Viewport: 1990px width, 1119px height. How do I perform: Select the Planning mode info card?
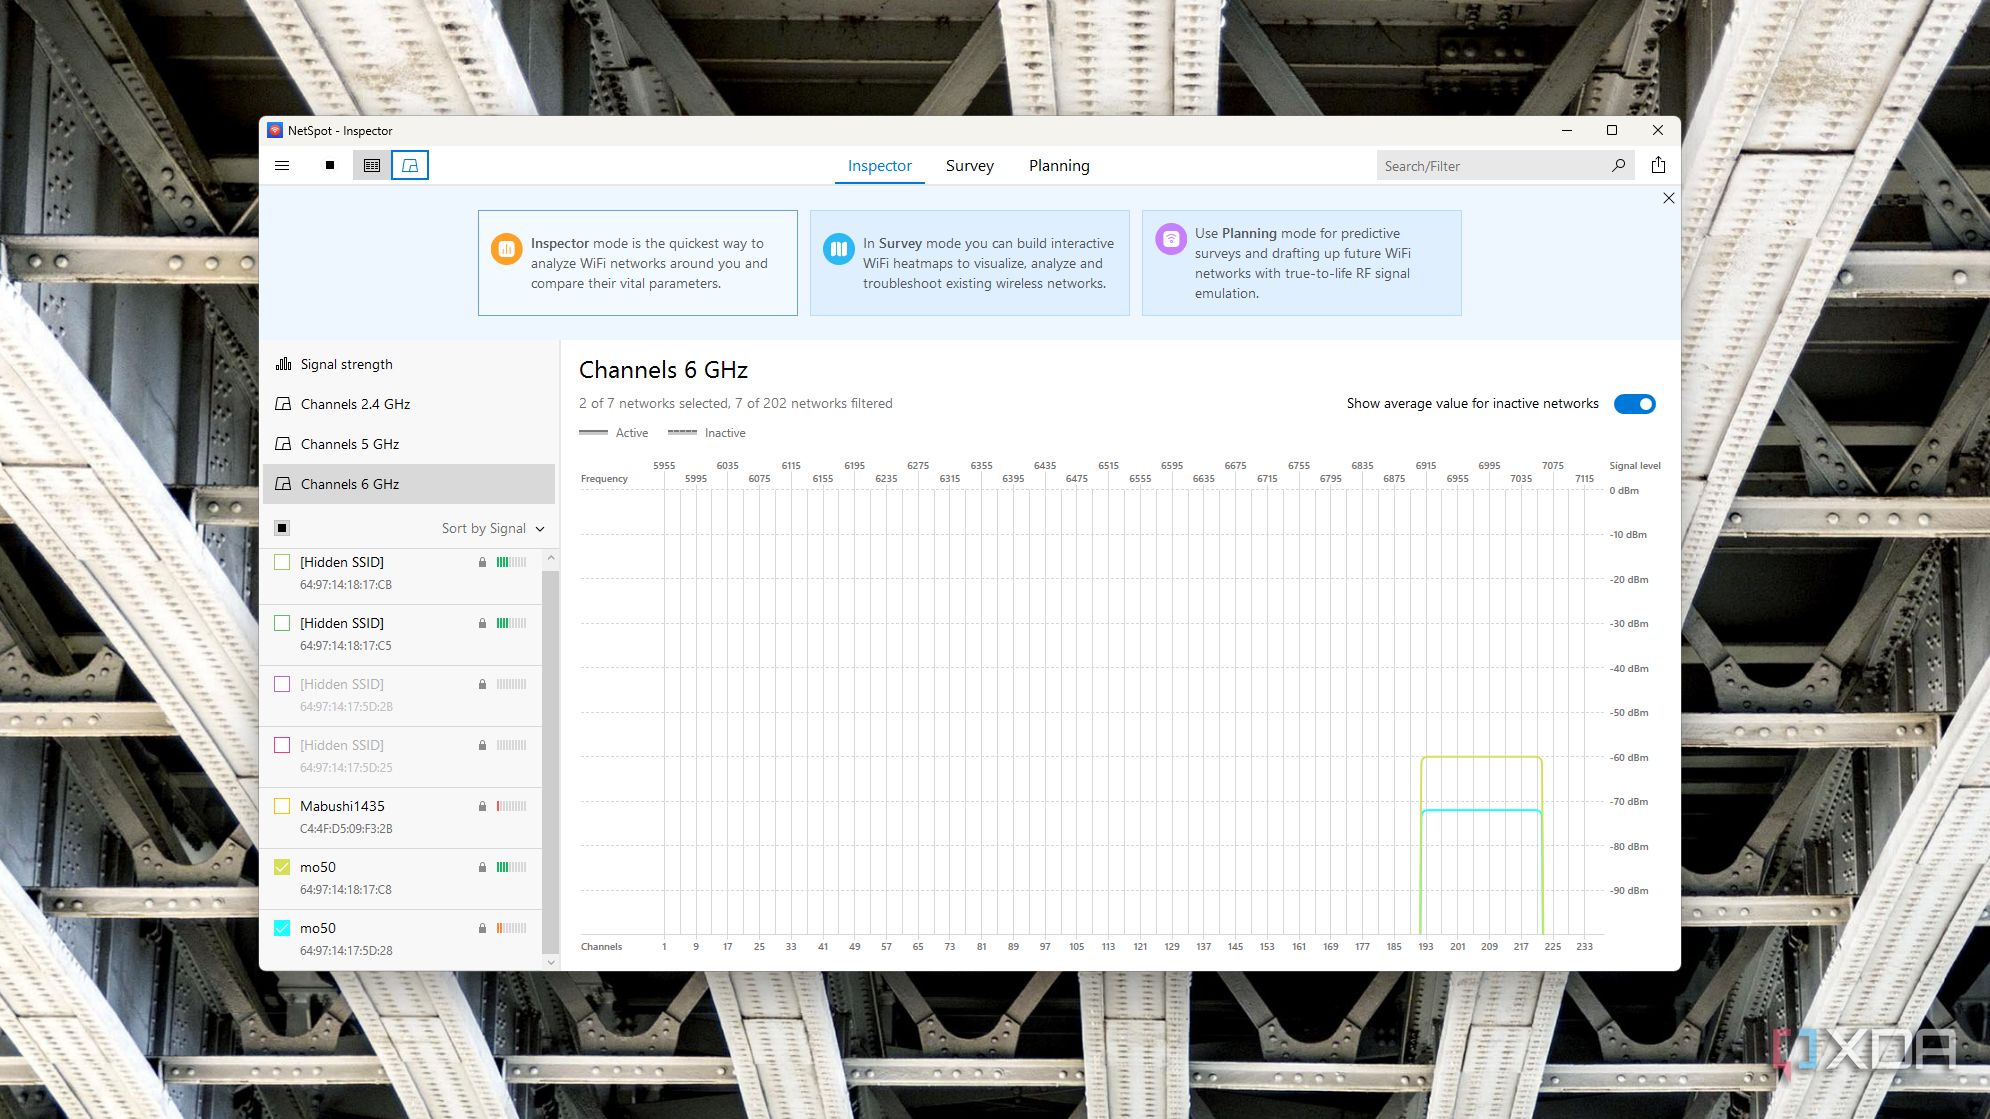1302,263
